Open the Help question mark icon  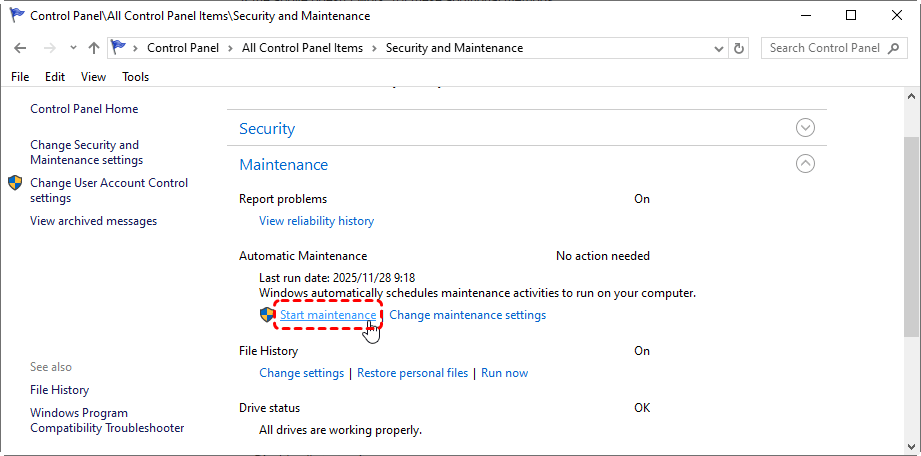pyautogui.click(x=905, y=77)
